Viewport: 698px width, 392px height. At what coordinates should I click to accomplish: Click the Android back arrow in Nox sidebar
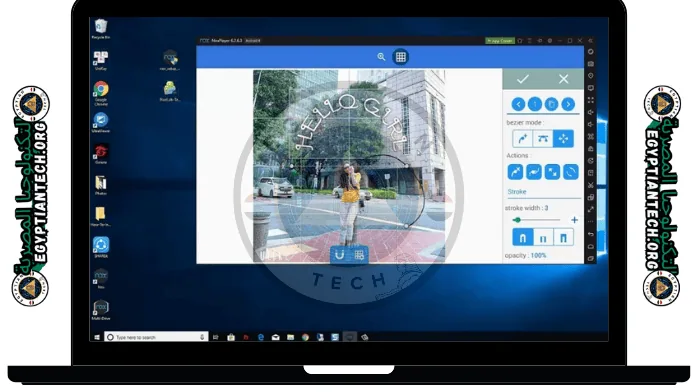coord(591,234)
